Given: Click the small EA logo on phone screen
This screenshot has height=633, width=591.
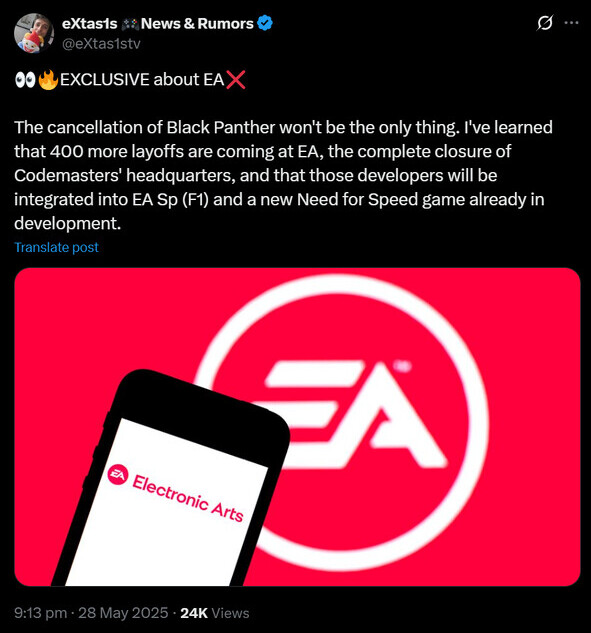Looking at the screenshot, I should click(118, 475).
